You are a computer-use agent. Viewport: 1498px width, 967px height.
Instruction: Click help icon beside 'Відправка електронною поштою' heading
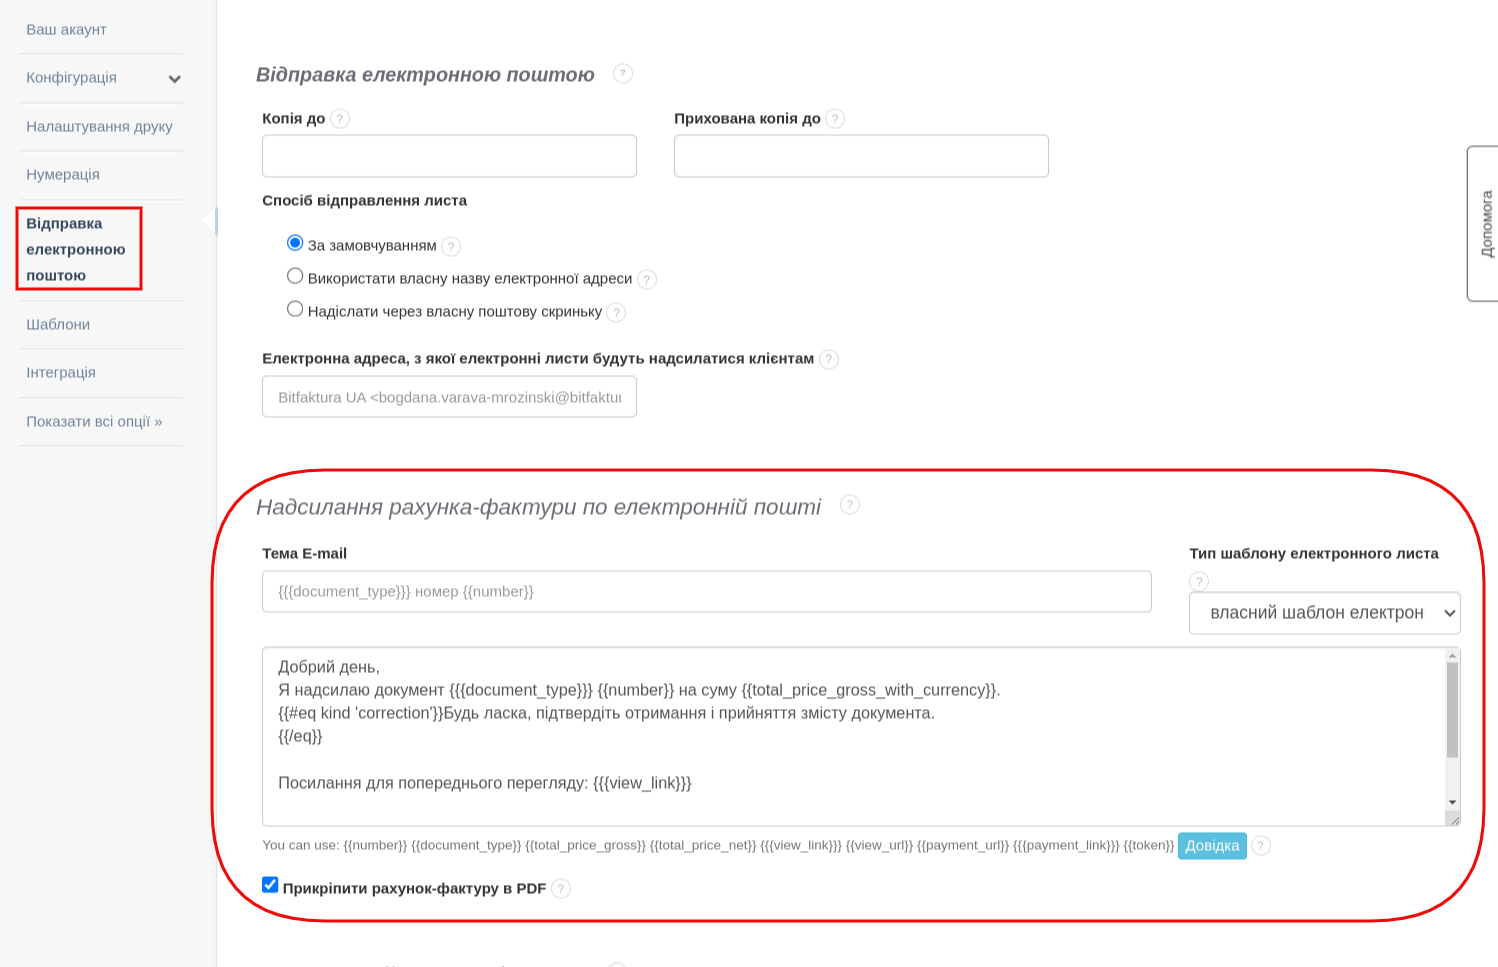(622, 74)
